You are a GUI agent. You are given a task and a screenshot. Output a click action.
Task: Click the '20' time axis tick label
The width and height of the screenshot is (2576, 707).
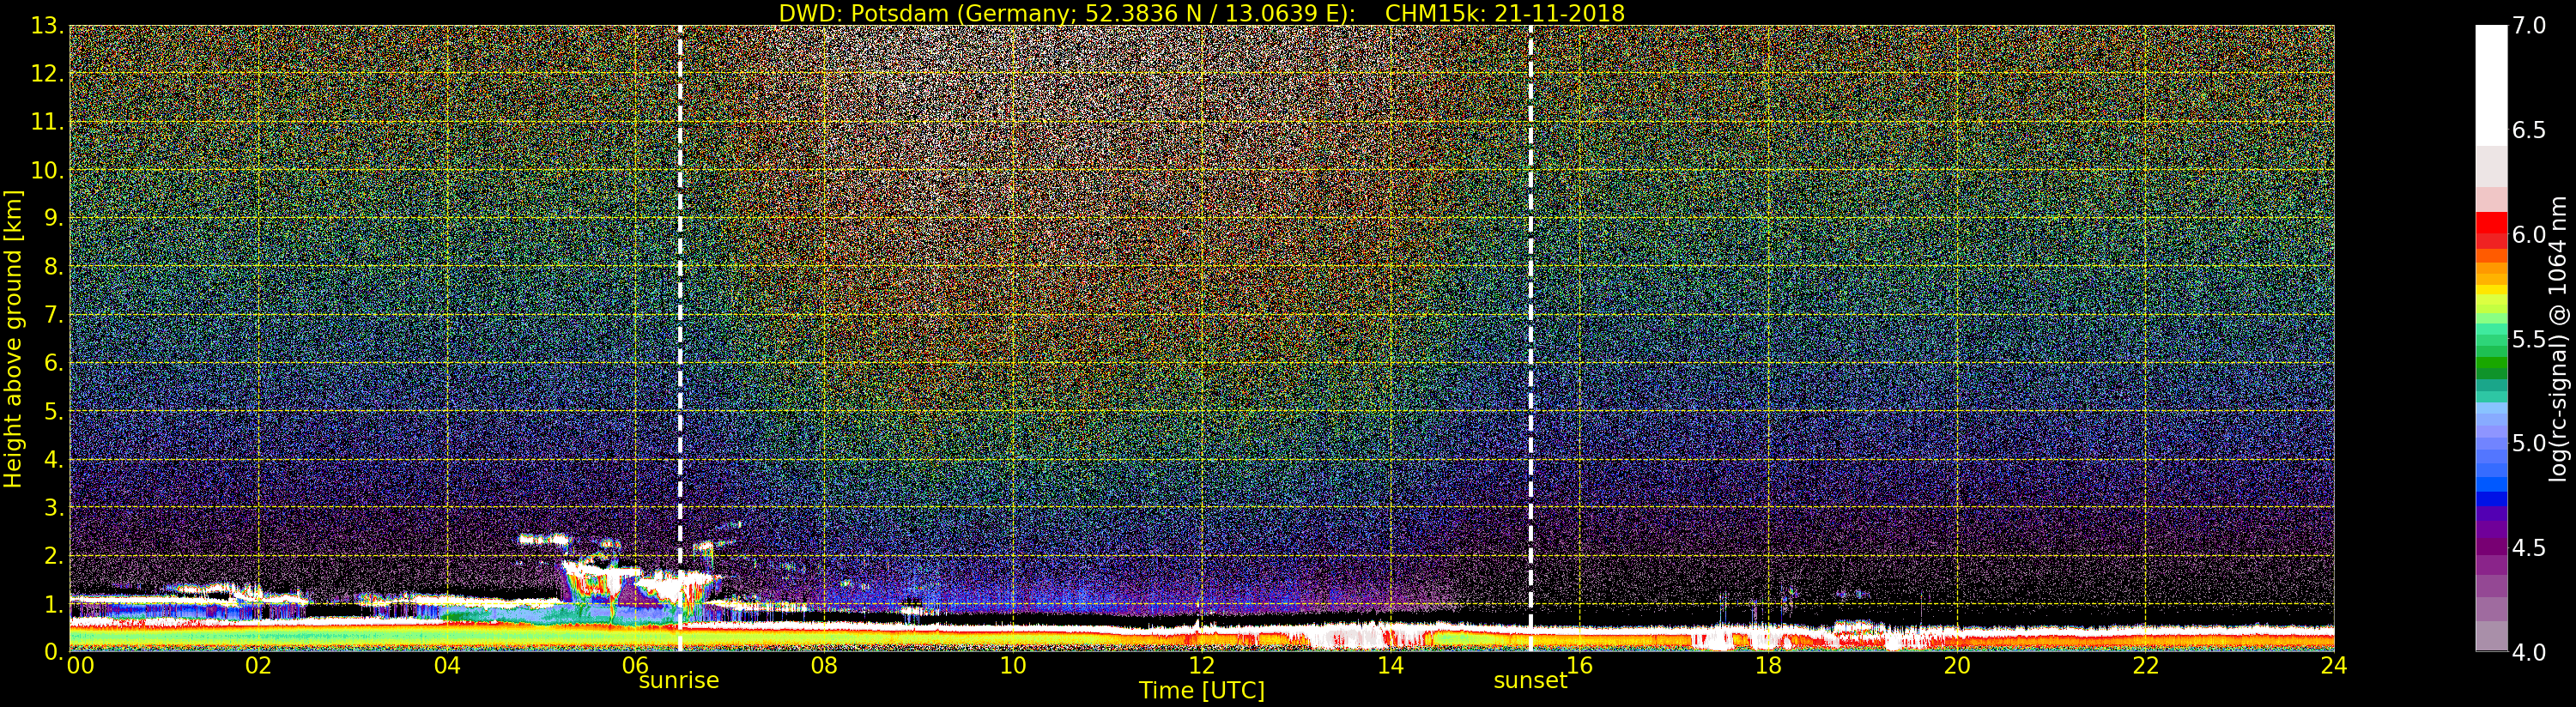pyautogui.click(x=1957, y=665)
